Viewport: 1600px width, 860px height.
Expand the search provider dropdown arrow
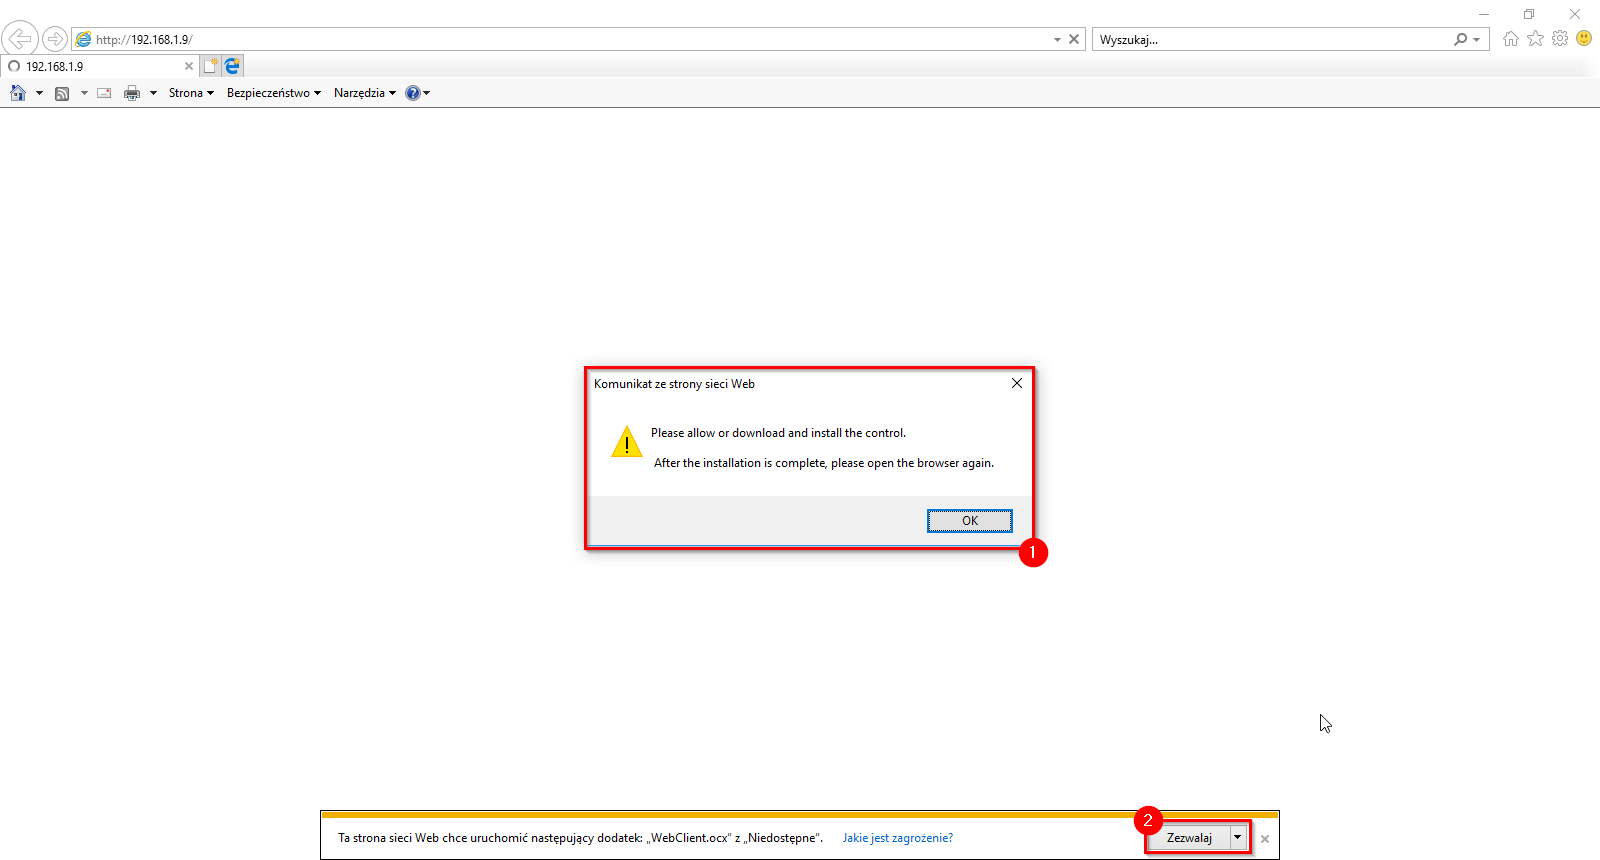pyautogui.click(x=1477, y=40)
